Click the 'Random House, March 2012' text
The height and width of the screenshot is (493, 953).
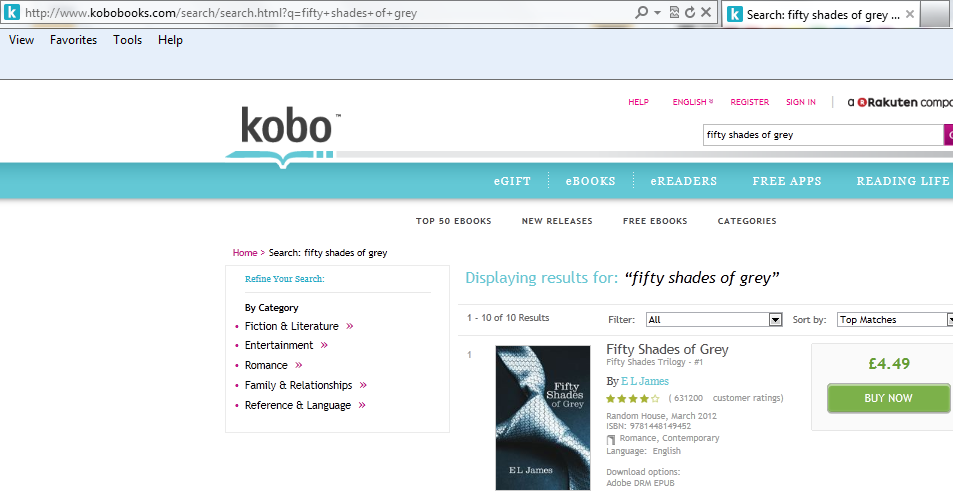[x=661, y=416]
